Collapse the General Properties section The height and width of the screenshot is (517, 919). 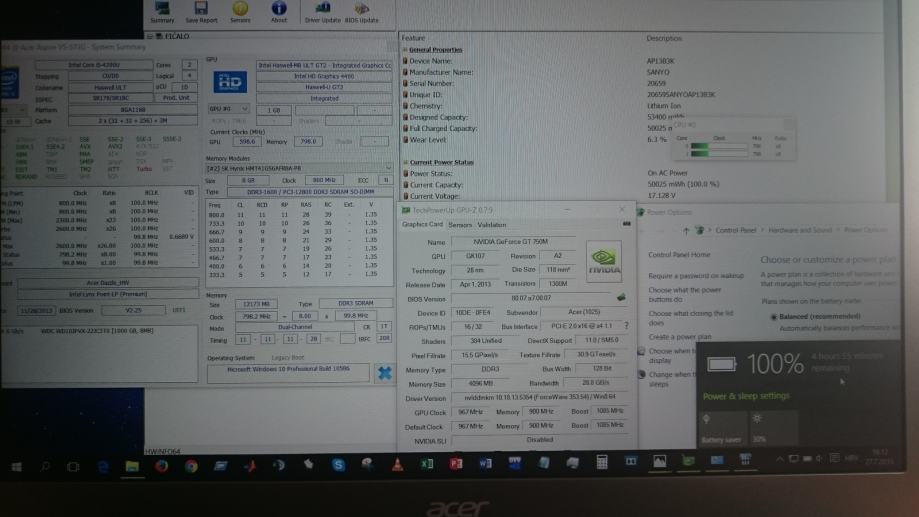click(x=405, y=50)
